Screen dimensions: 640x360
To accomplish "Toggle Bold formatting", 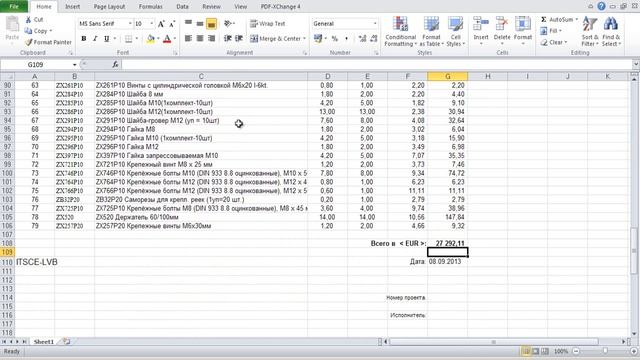I will [x=84, y=38].
